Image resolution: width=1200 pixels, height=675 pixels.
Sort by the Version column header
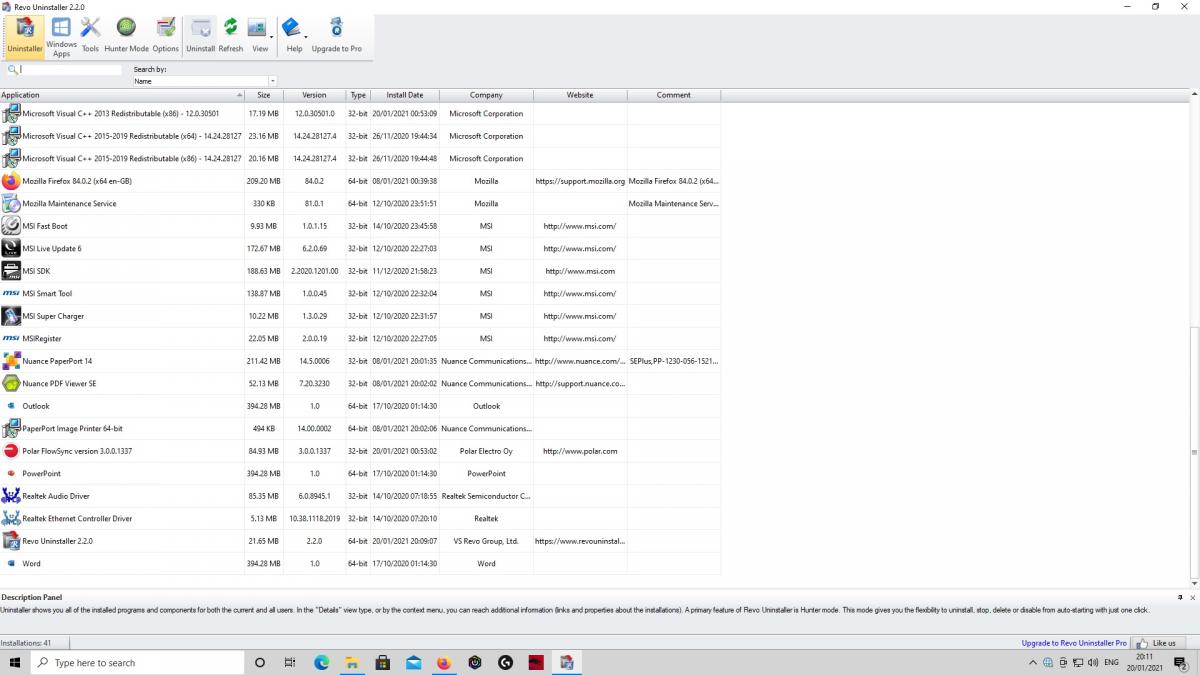point(314,95)
